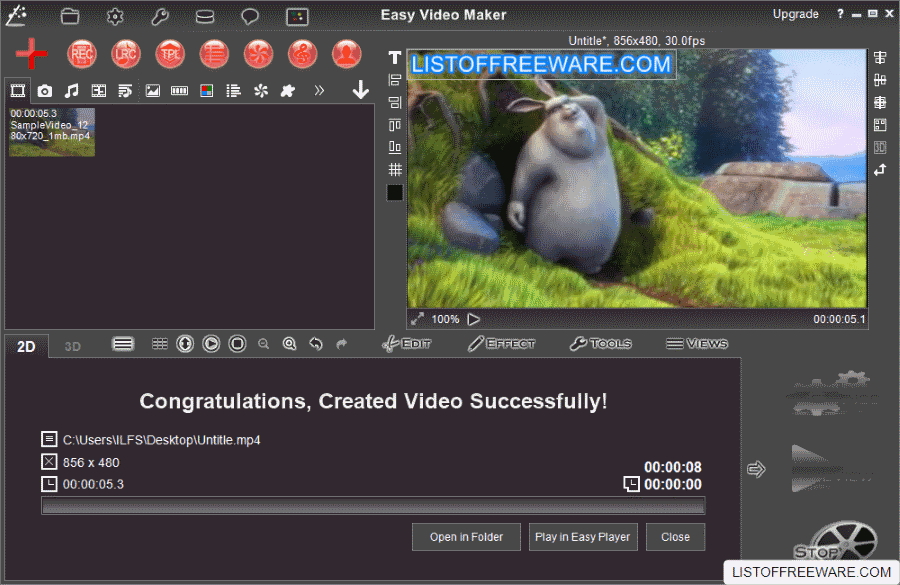900x585 pixels.
Task: Click the align bottom icon beside preview
Action: click(394, 147)
